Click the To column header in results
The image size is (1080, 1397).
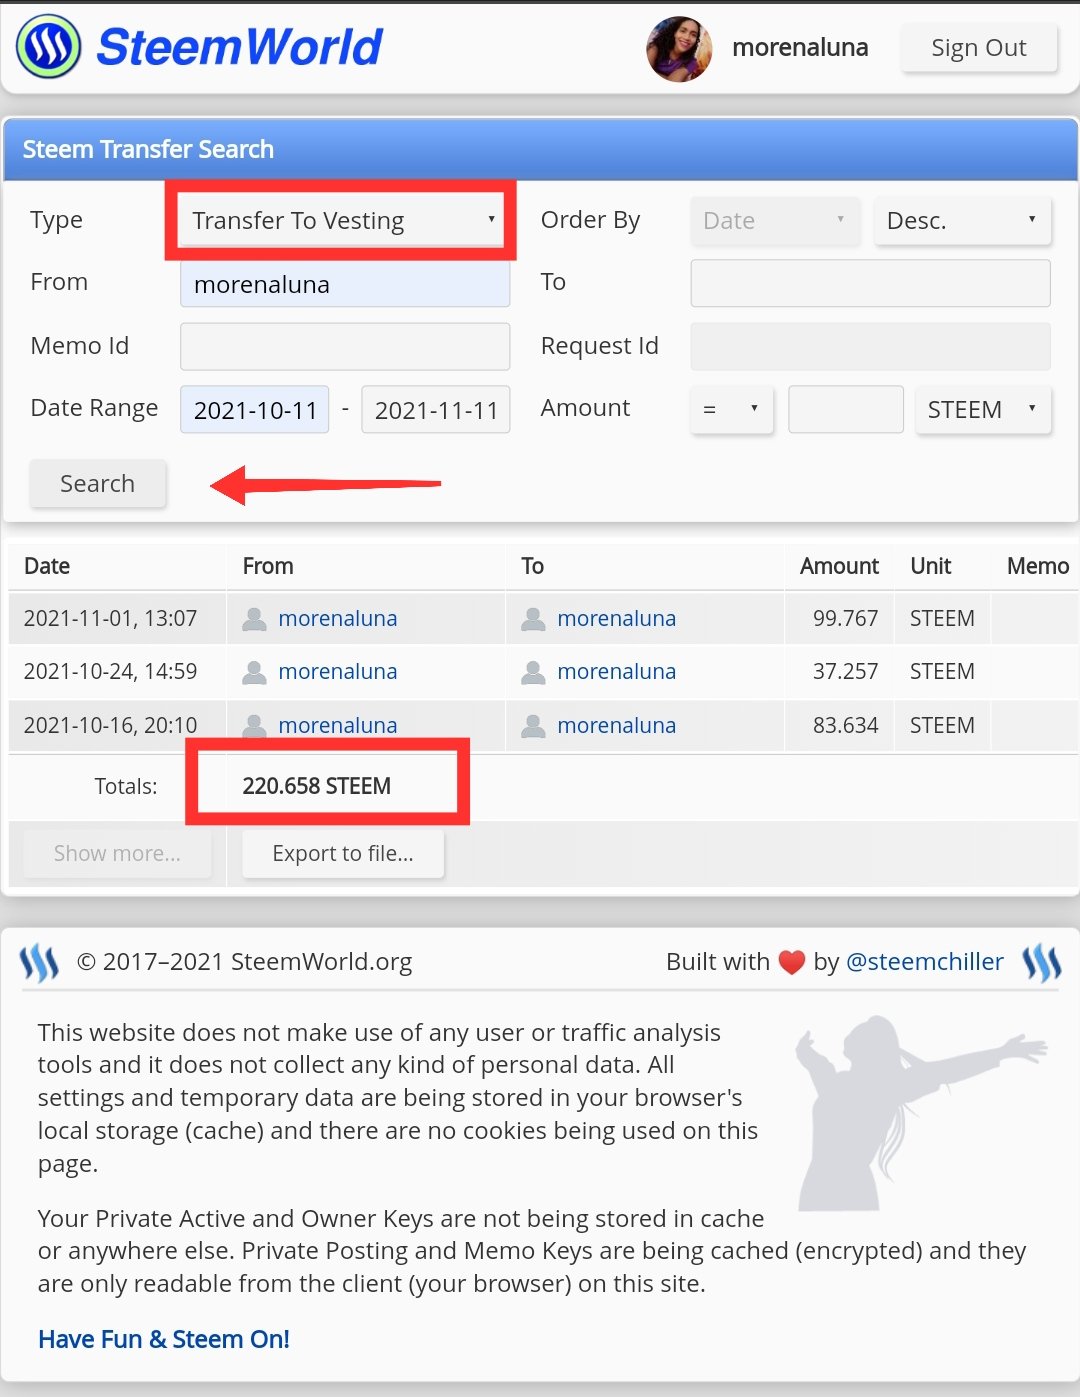[532, 566]
